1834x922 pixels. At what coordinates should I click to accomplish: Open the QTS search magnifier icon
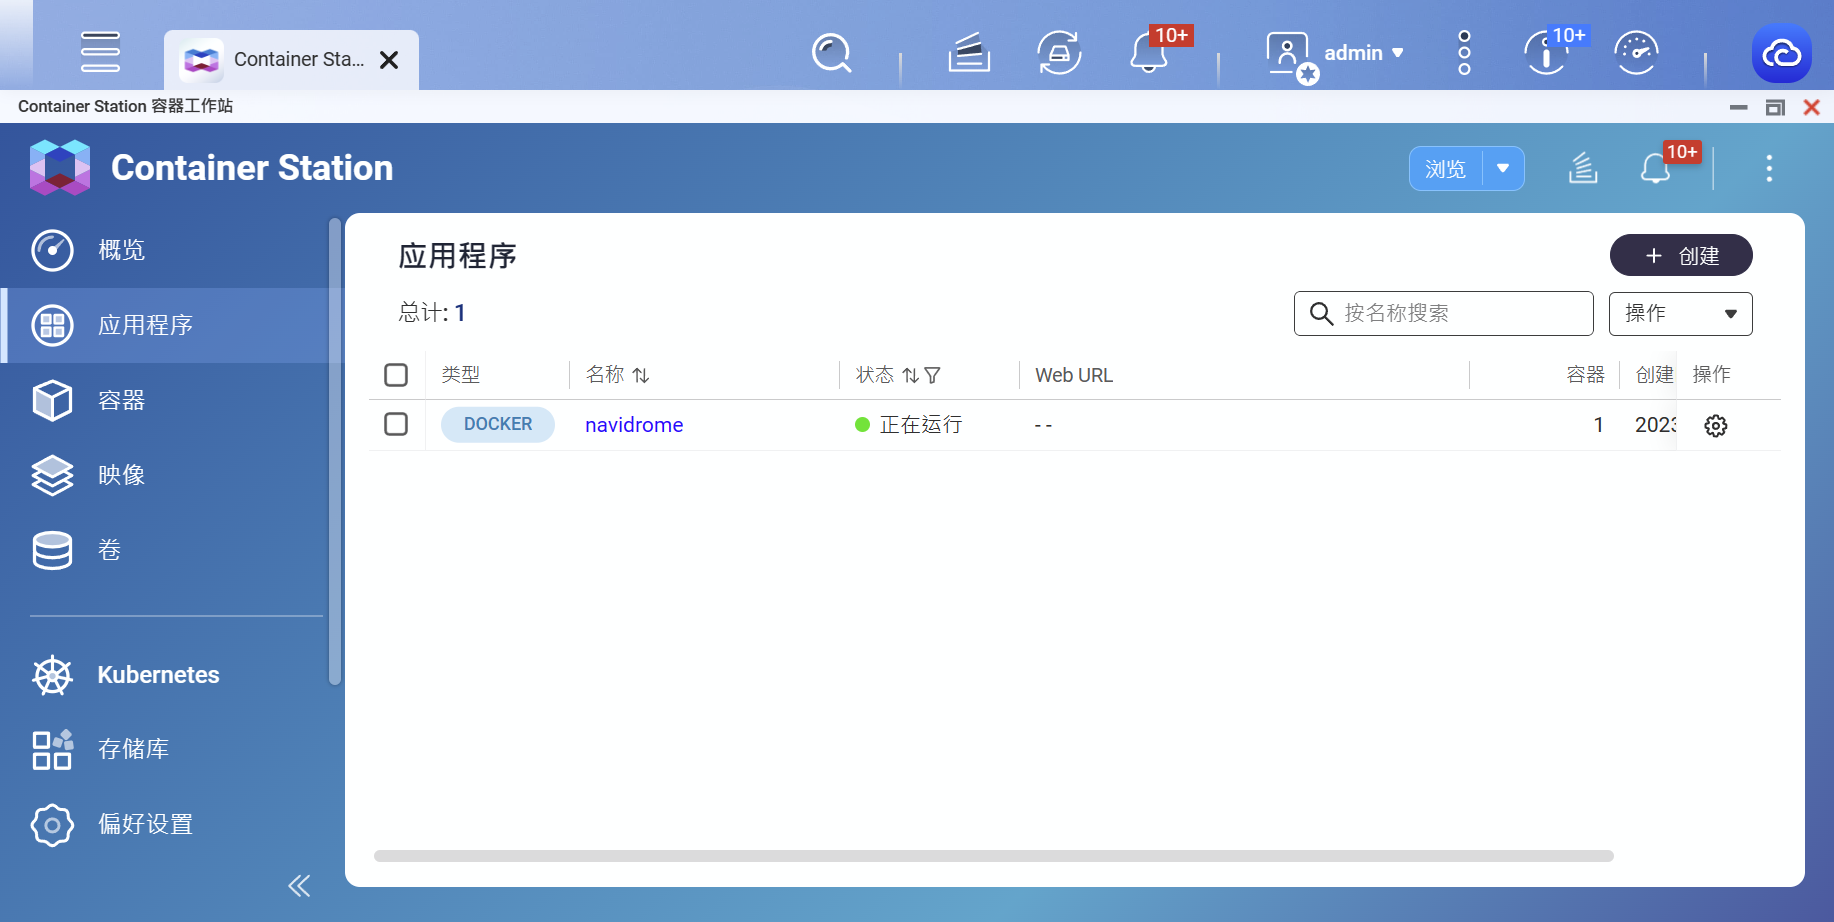pos(831,53)
